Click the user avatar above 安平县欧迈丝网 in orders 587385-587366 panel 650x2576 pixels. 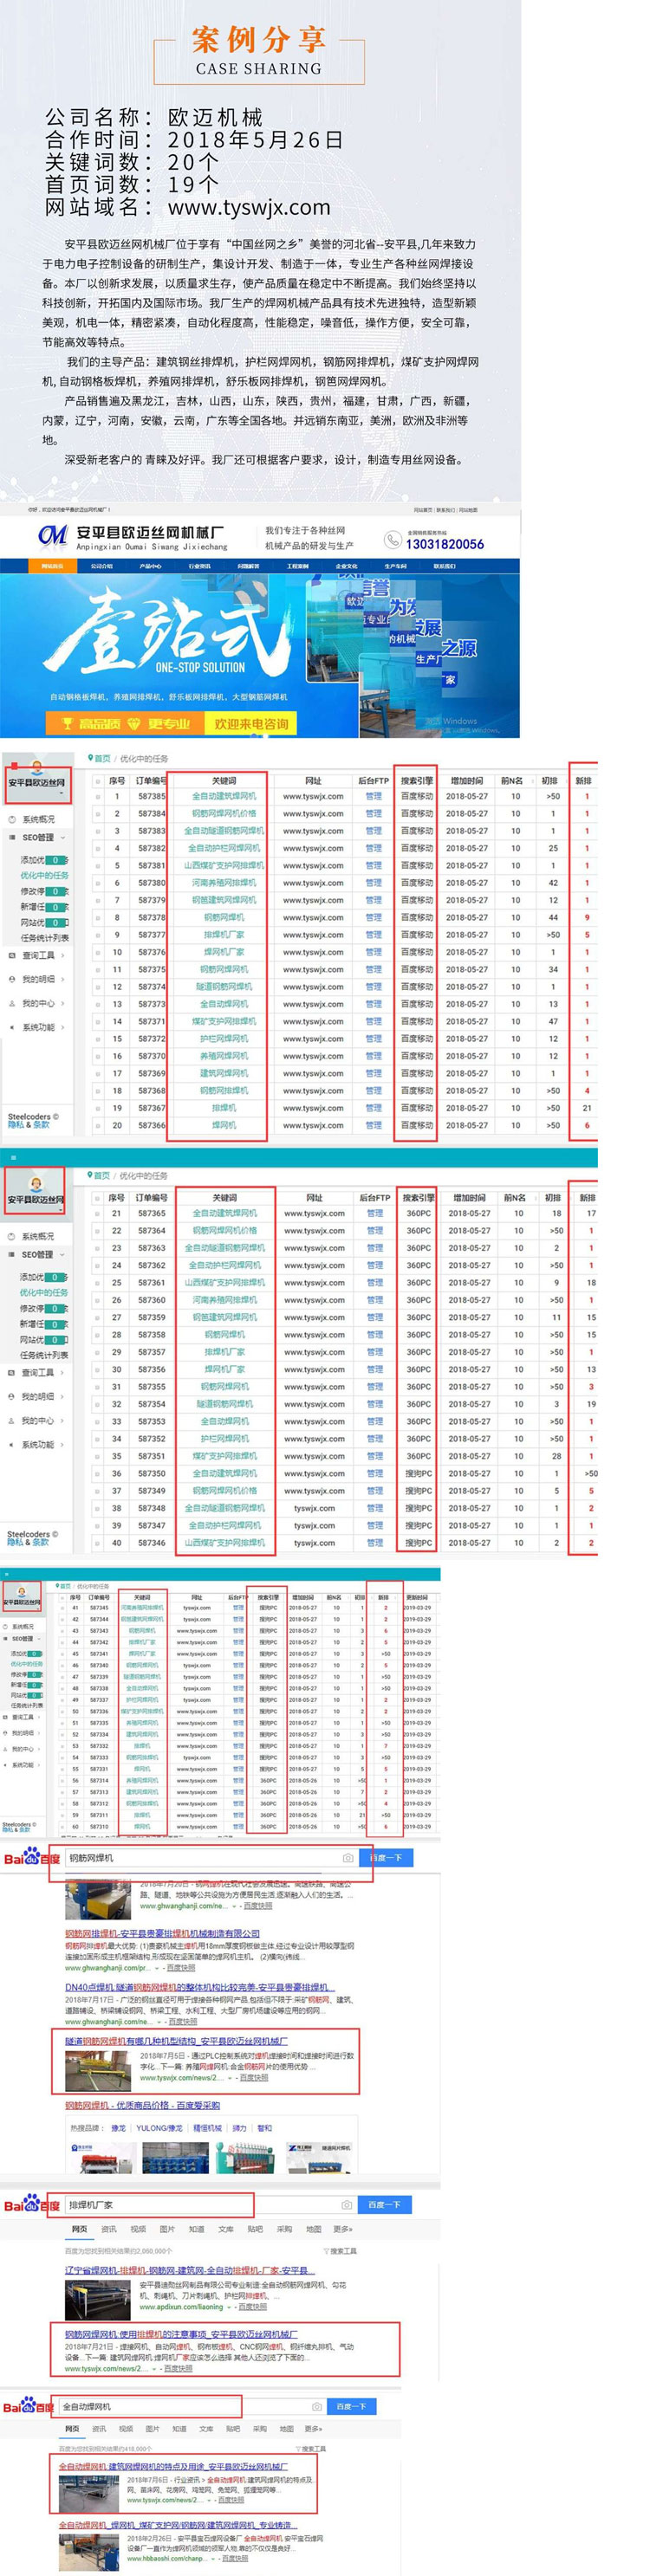[x=37, y=768]
